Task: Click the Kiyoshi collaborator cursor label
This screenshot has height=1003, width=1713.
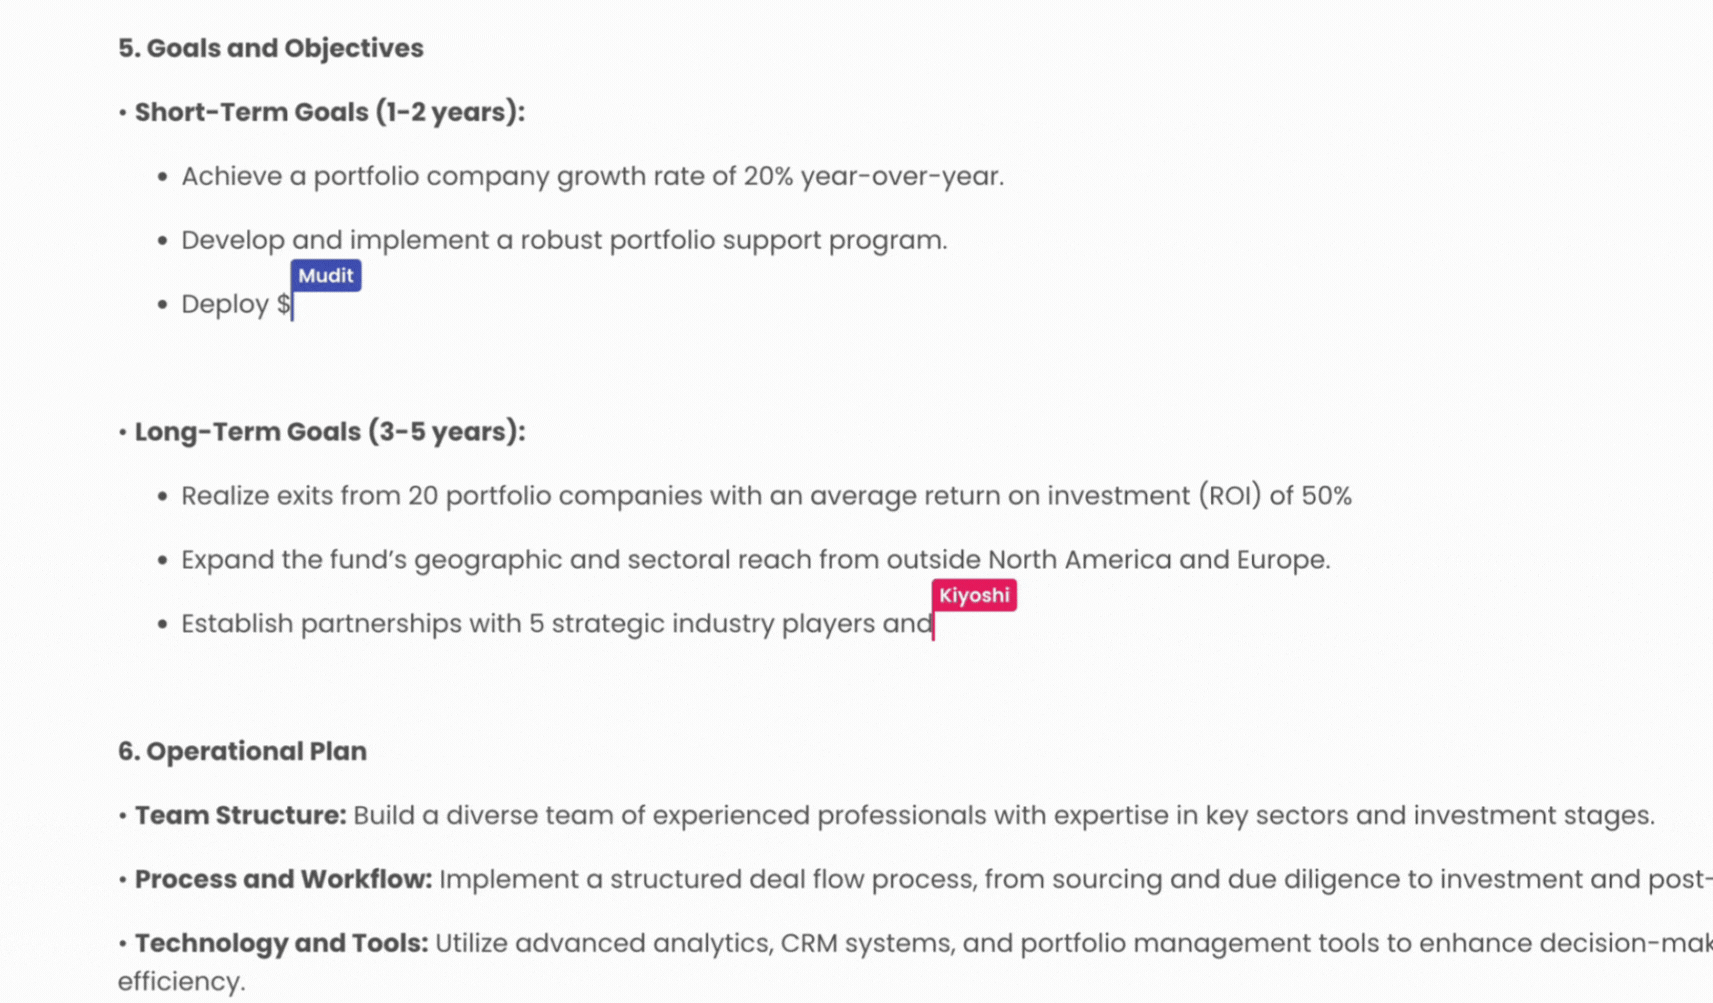Action: pyautogui.click(x=974, y=595)
